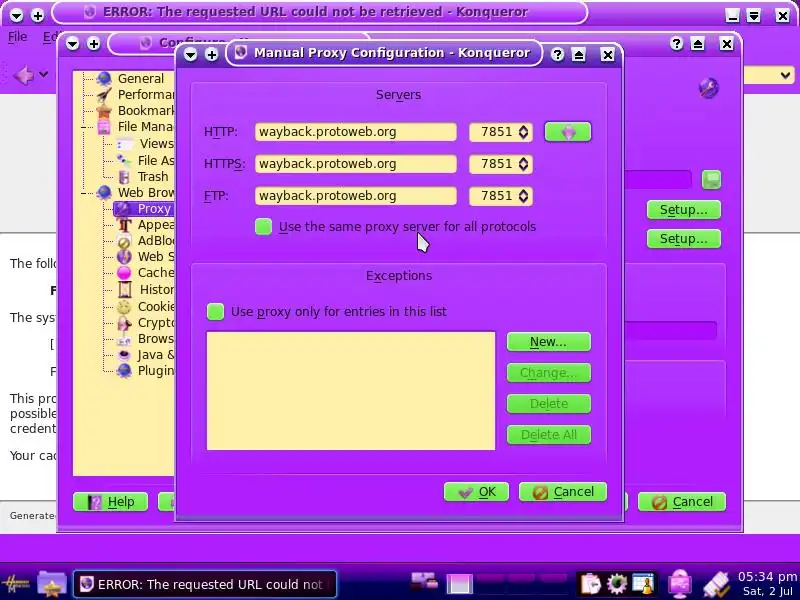Select the General label in the tree

(x=141, y=79)
